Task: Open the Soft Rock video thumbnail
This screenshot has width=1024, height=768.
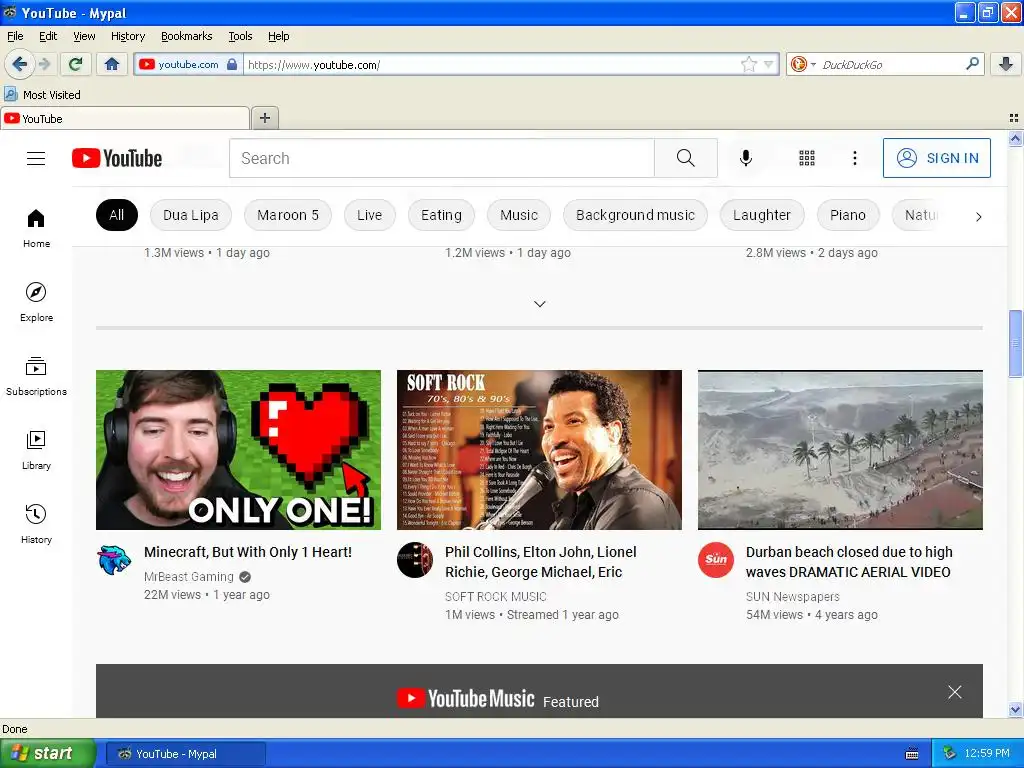Action: click(x=539, y=450)
